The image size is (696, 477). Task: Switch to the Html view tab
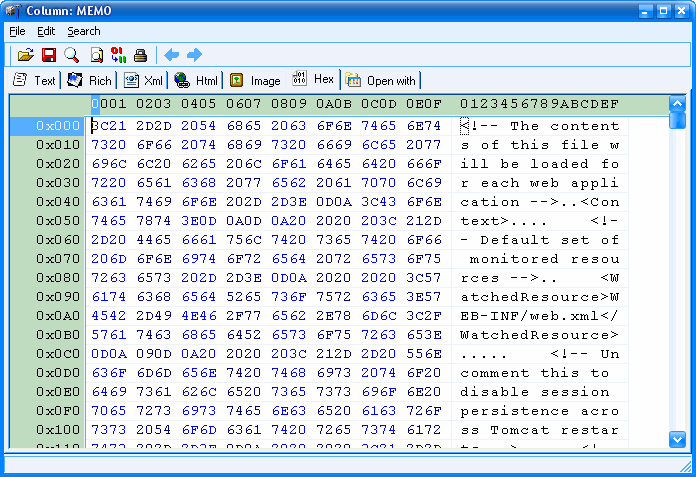coord(197,81)
